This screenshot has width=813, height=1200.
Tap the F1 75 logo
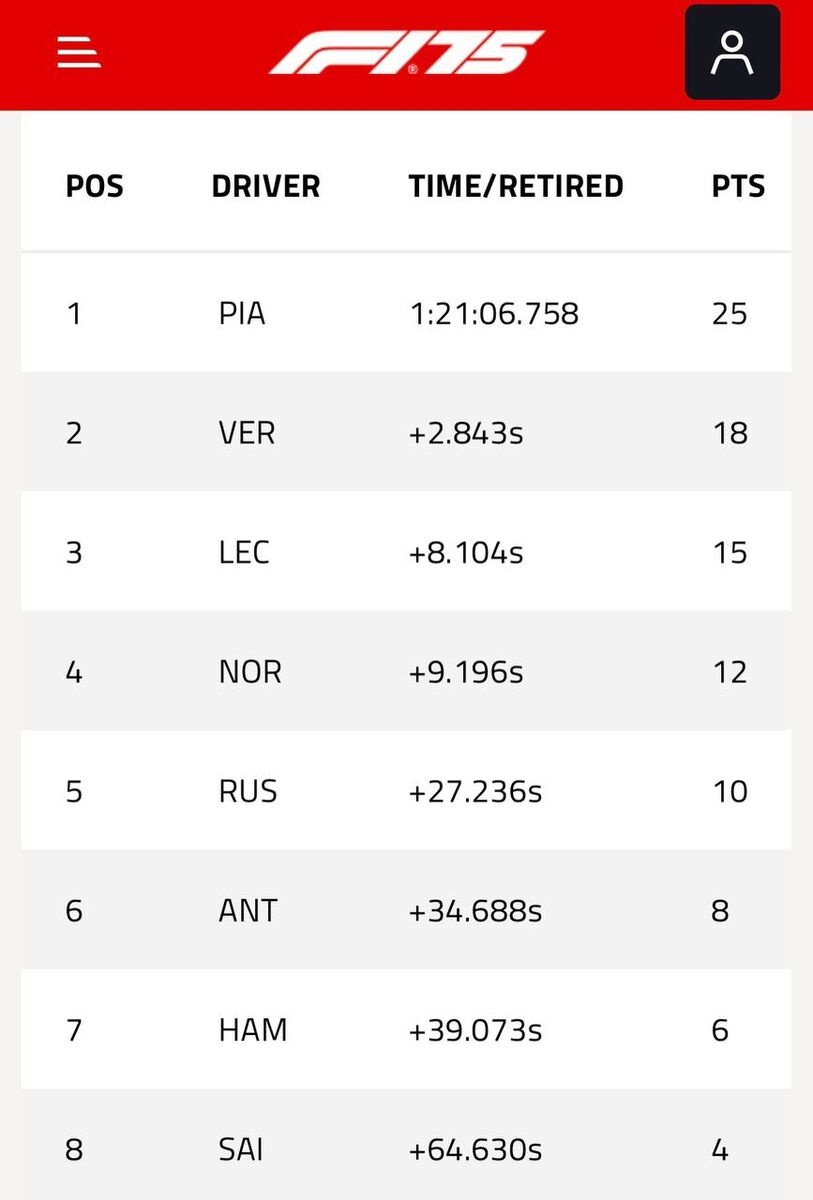tap(406, 52)
